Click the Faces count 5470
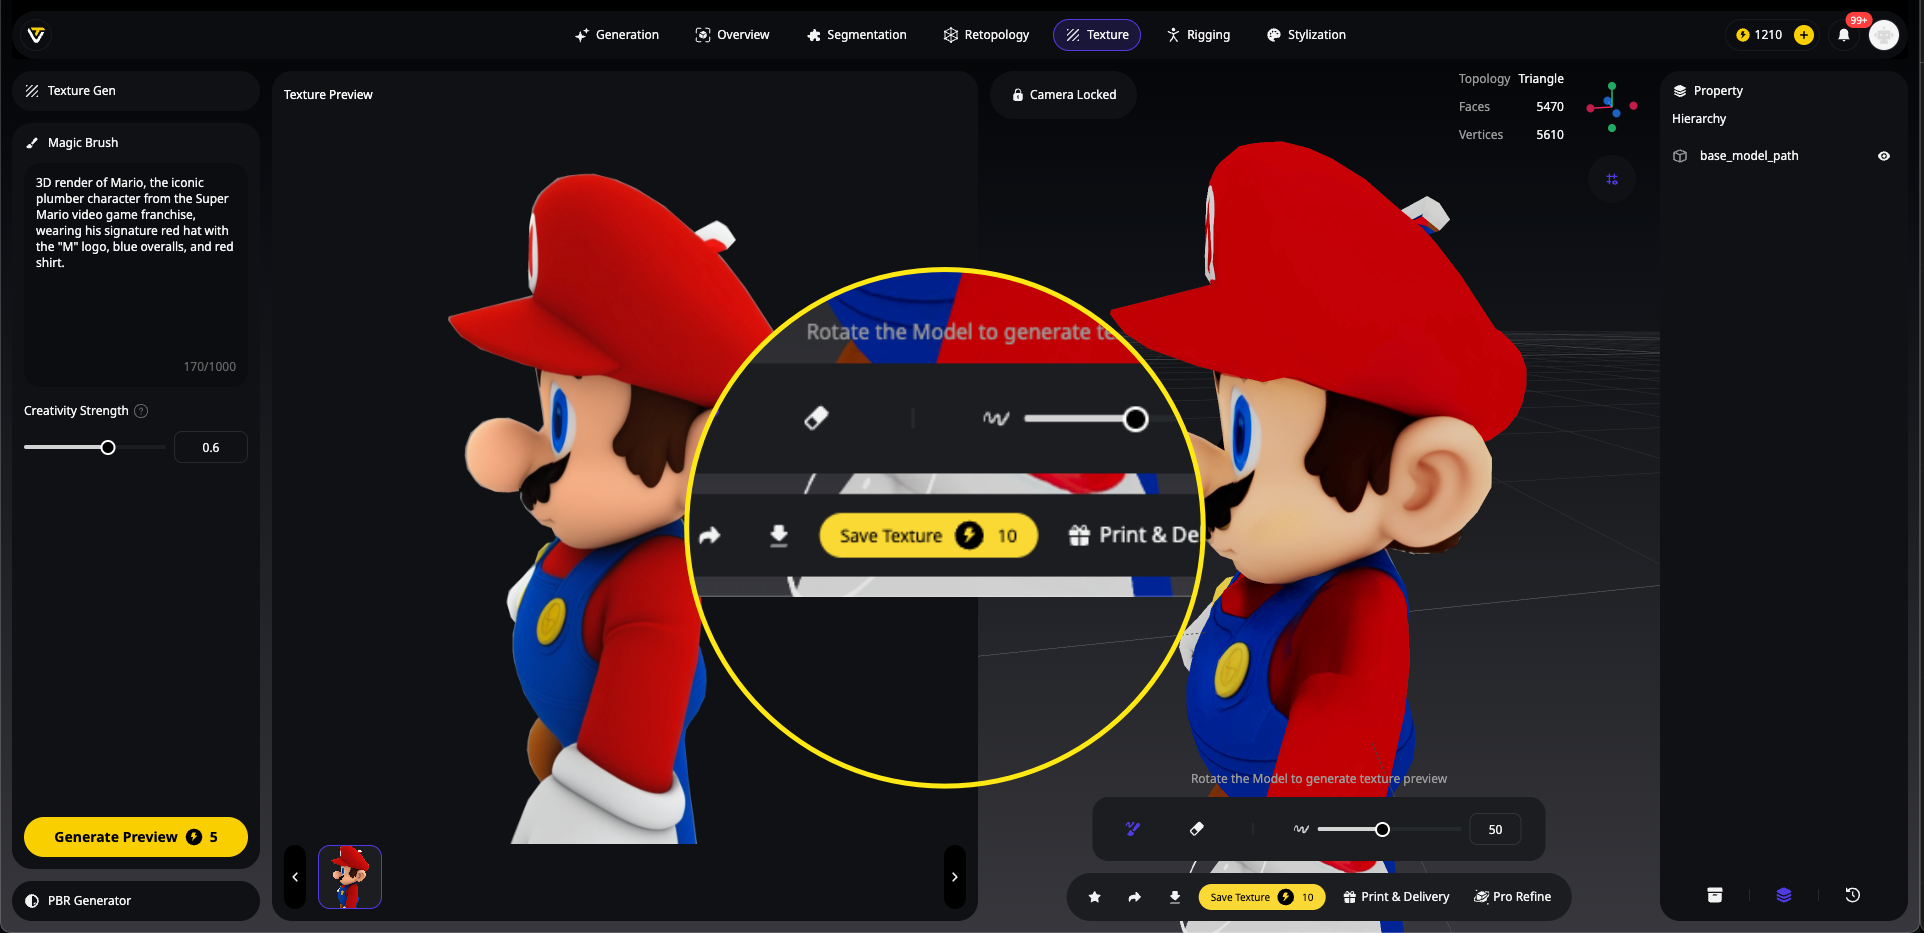Screen dimensions: 1924x933 pos(1550,107)
